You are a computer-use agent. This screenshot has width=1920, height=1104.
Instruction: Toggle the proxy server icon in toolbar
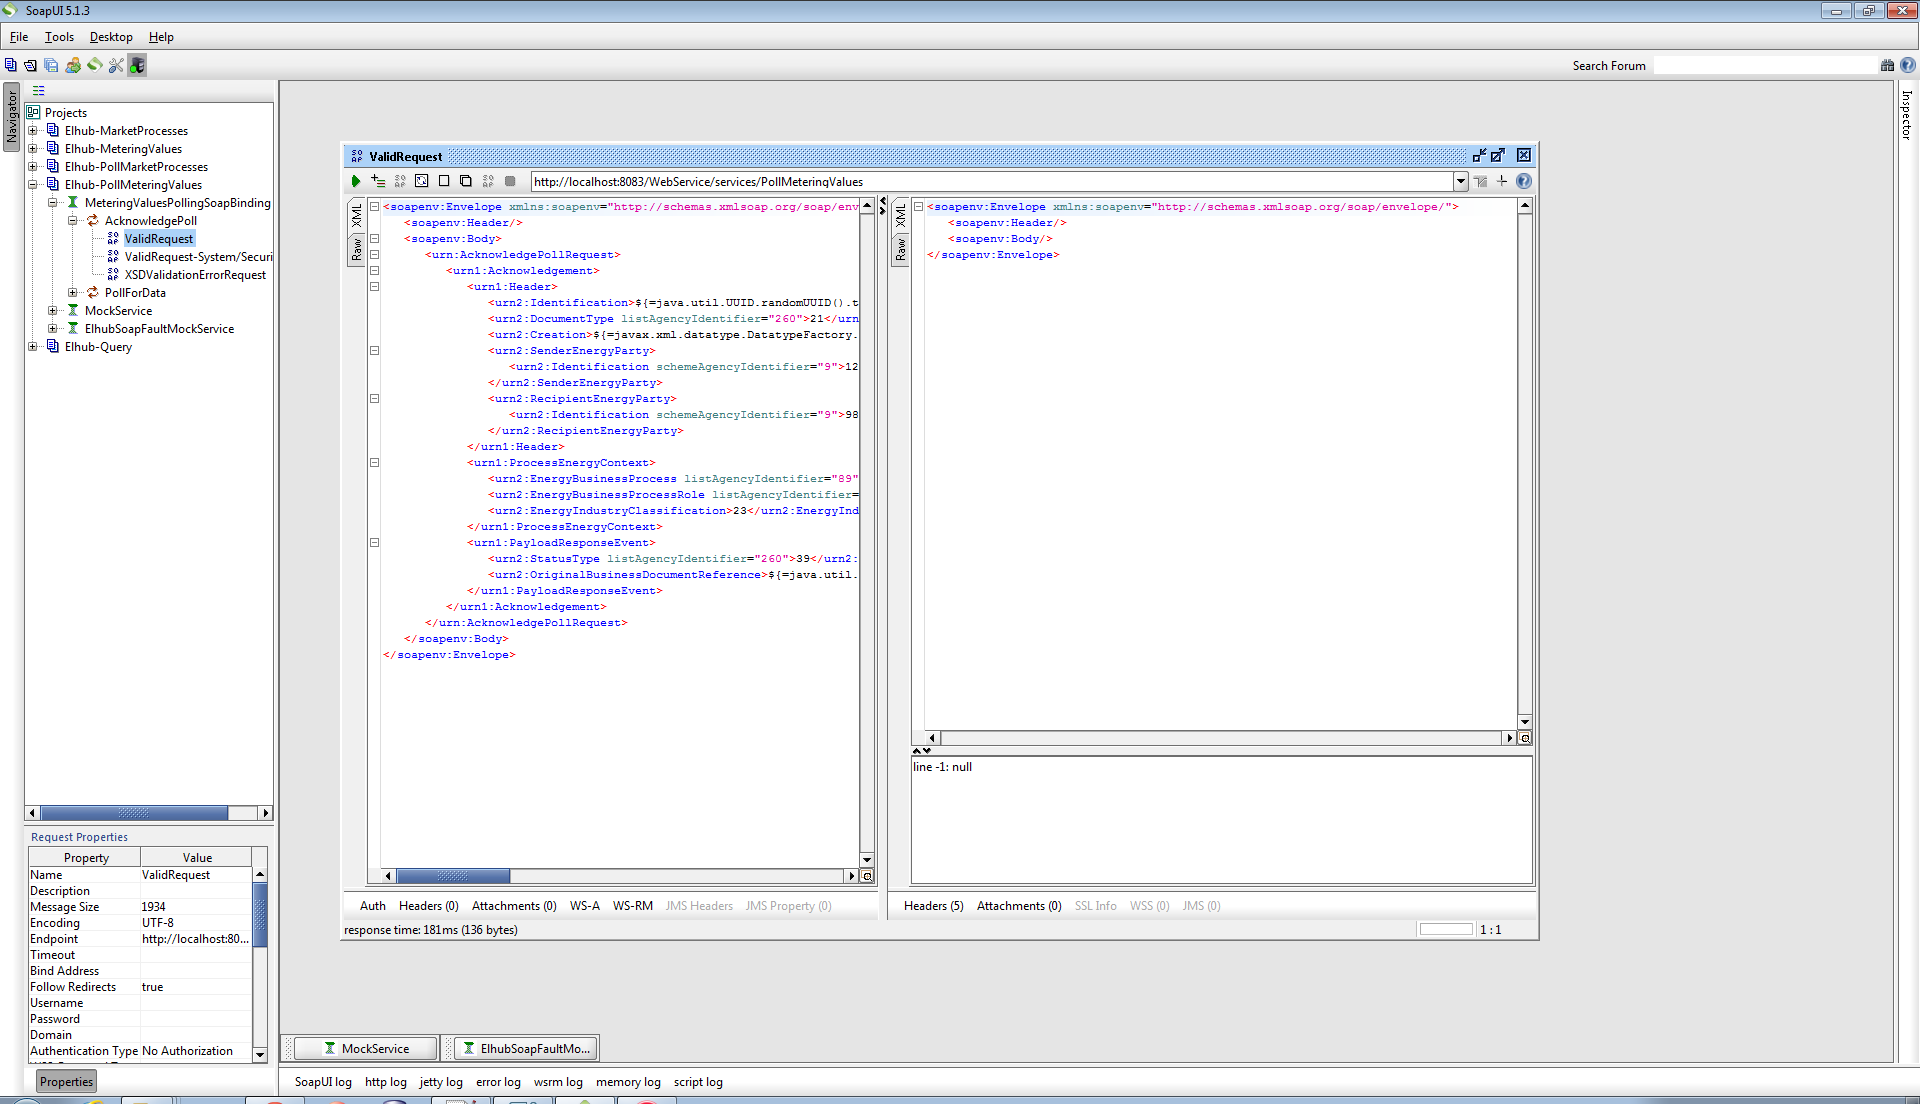point(137,66)
